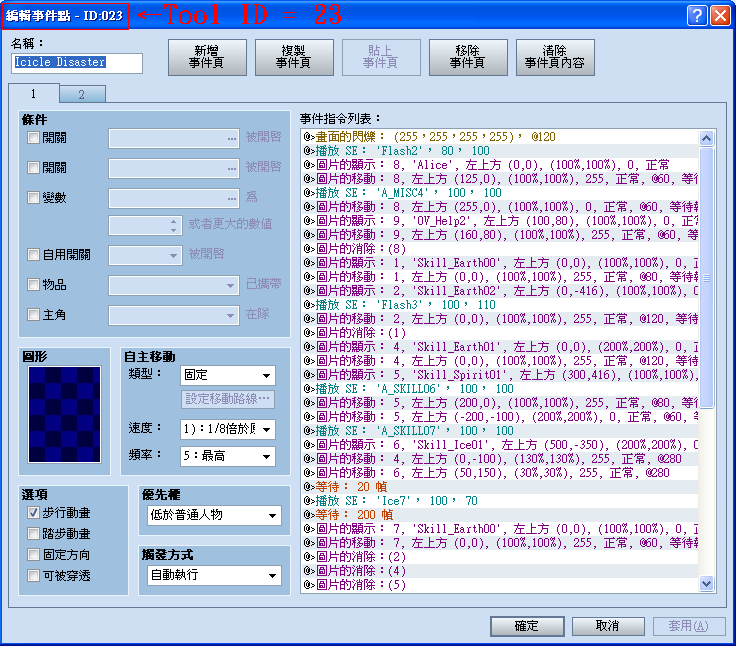The height and width of the screenshot is (646, 736).
Task: Select the 圖片的顯示 9 'OV_Help2' row
Action: (x=499, y=221)
